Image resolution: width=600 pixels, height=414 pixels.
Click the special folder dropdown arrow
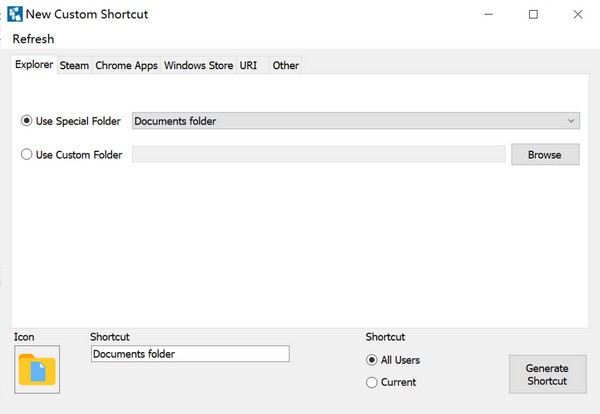tap(571, 121)
